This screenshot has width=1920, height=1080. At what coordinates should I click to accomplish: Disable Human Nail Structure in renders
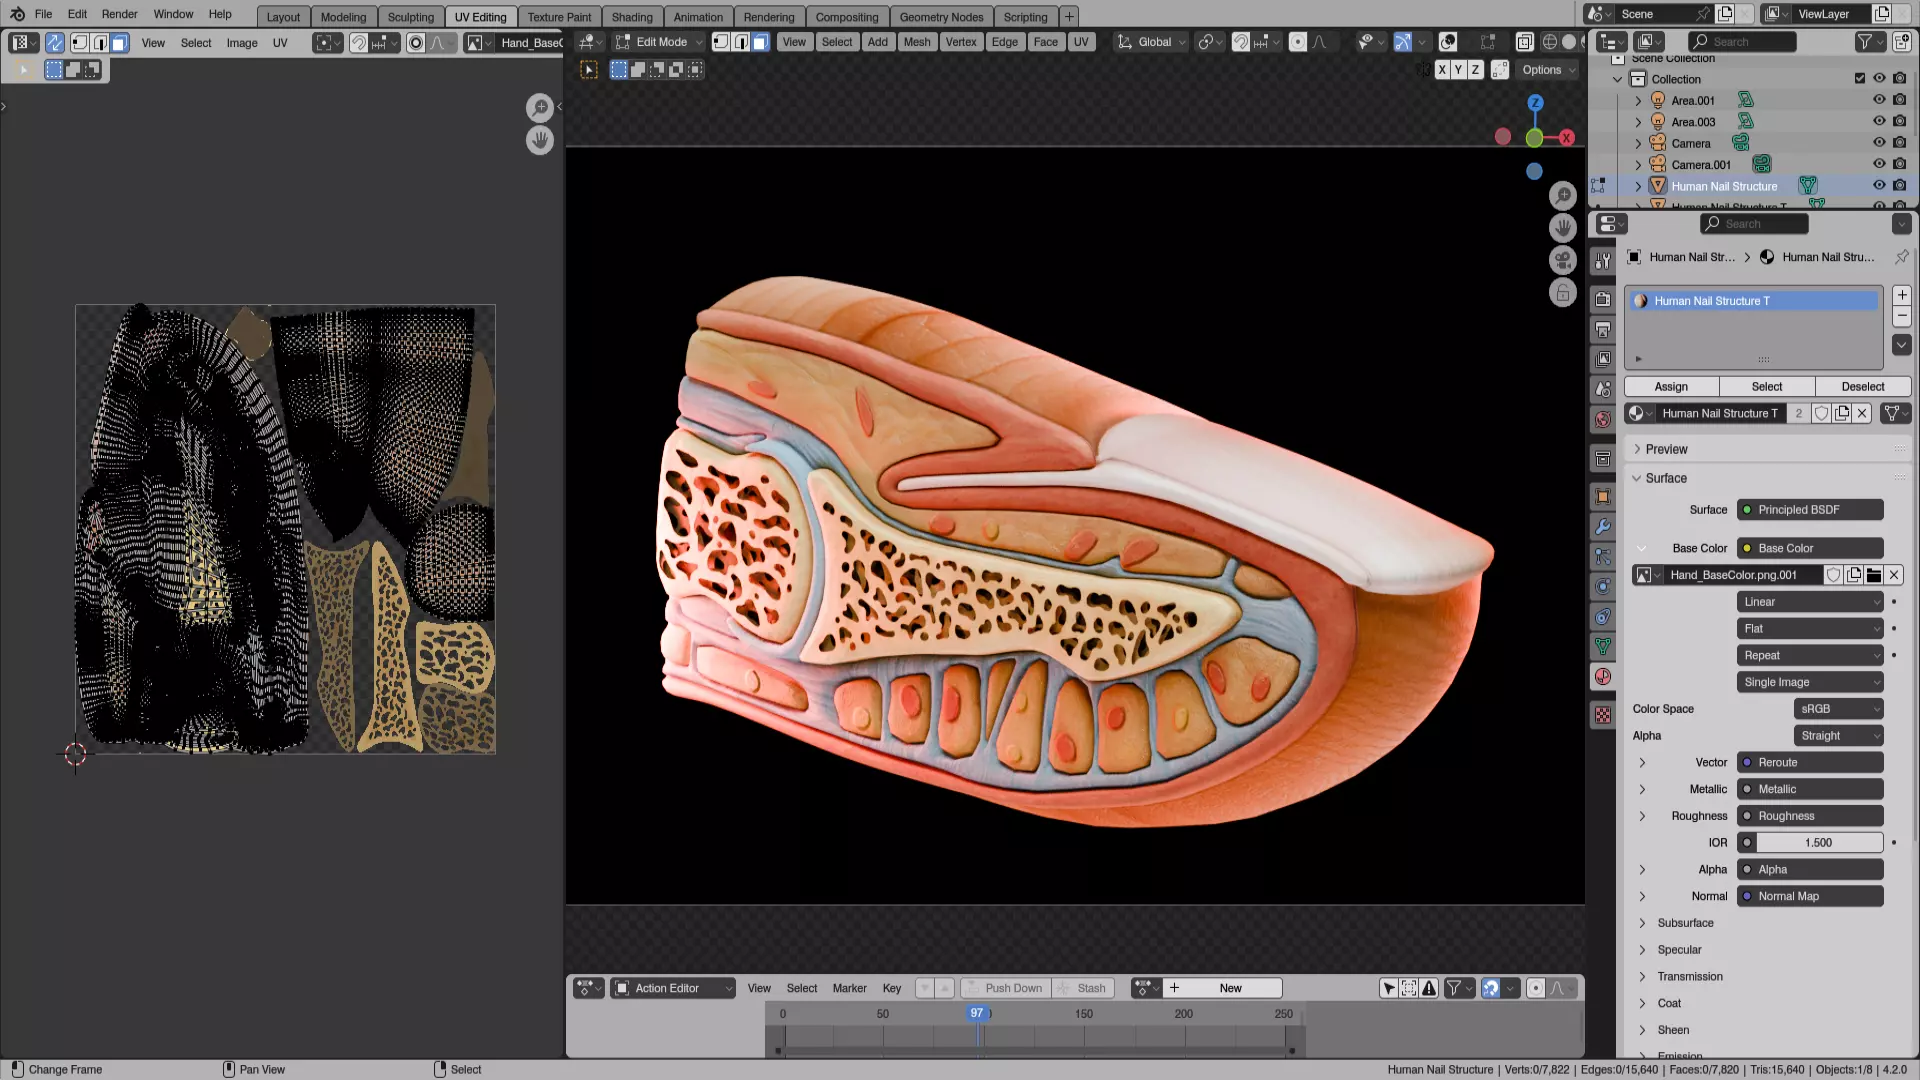click(x=1900, y=186)
